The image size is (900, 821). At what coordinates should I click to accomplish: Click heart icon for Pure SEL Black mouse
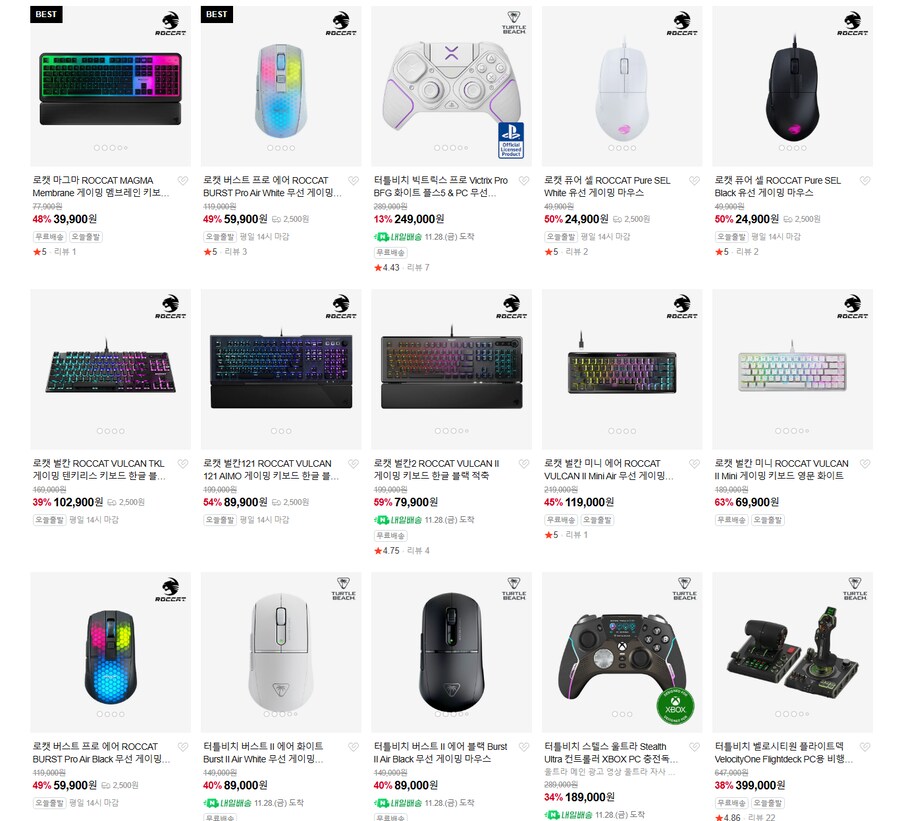click(864, 181)
